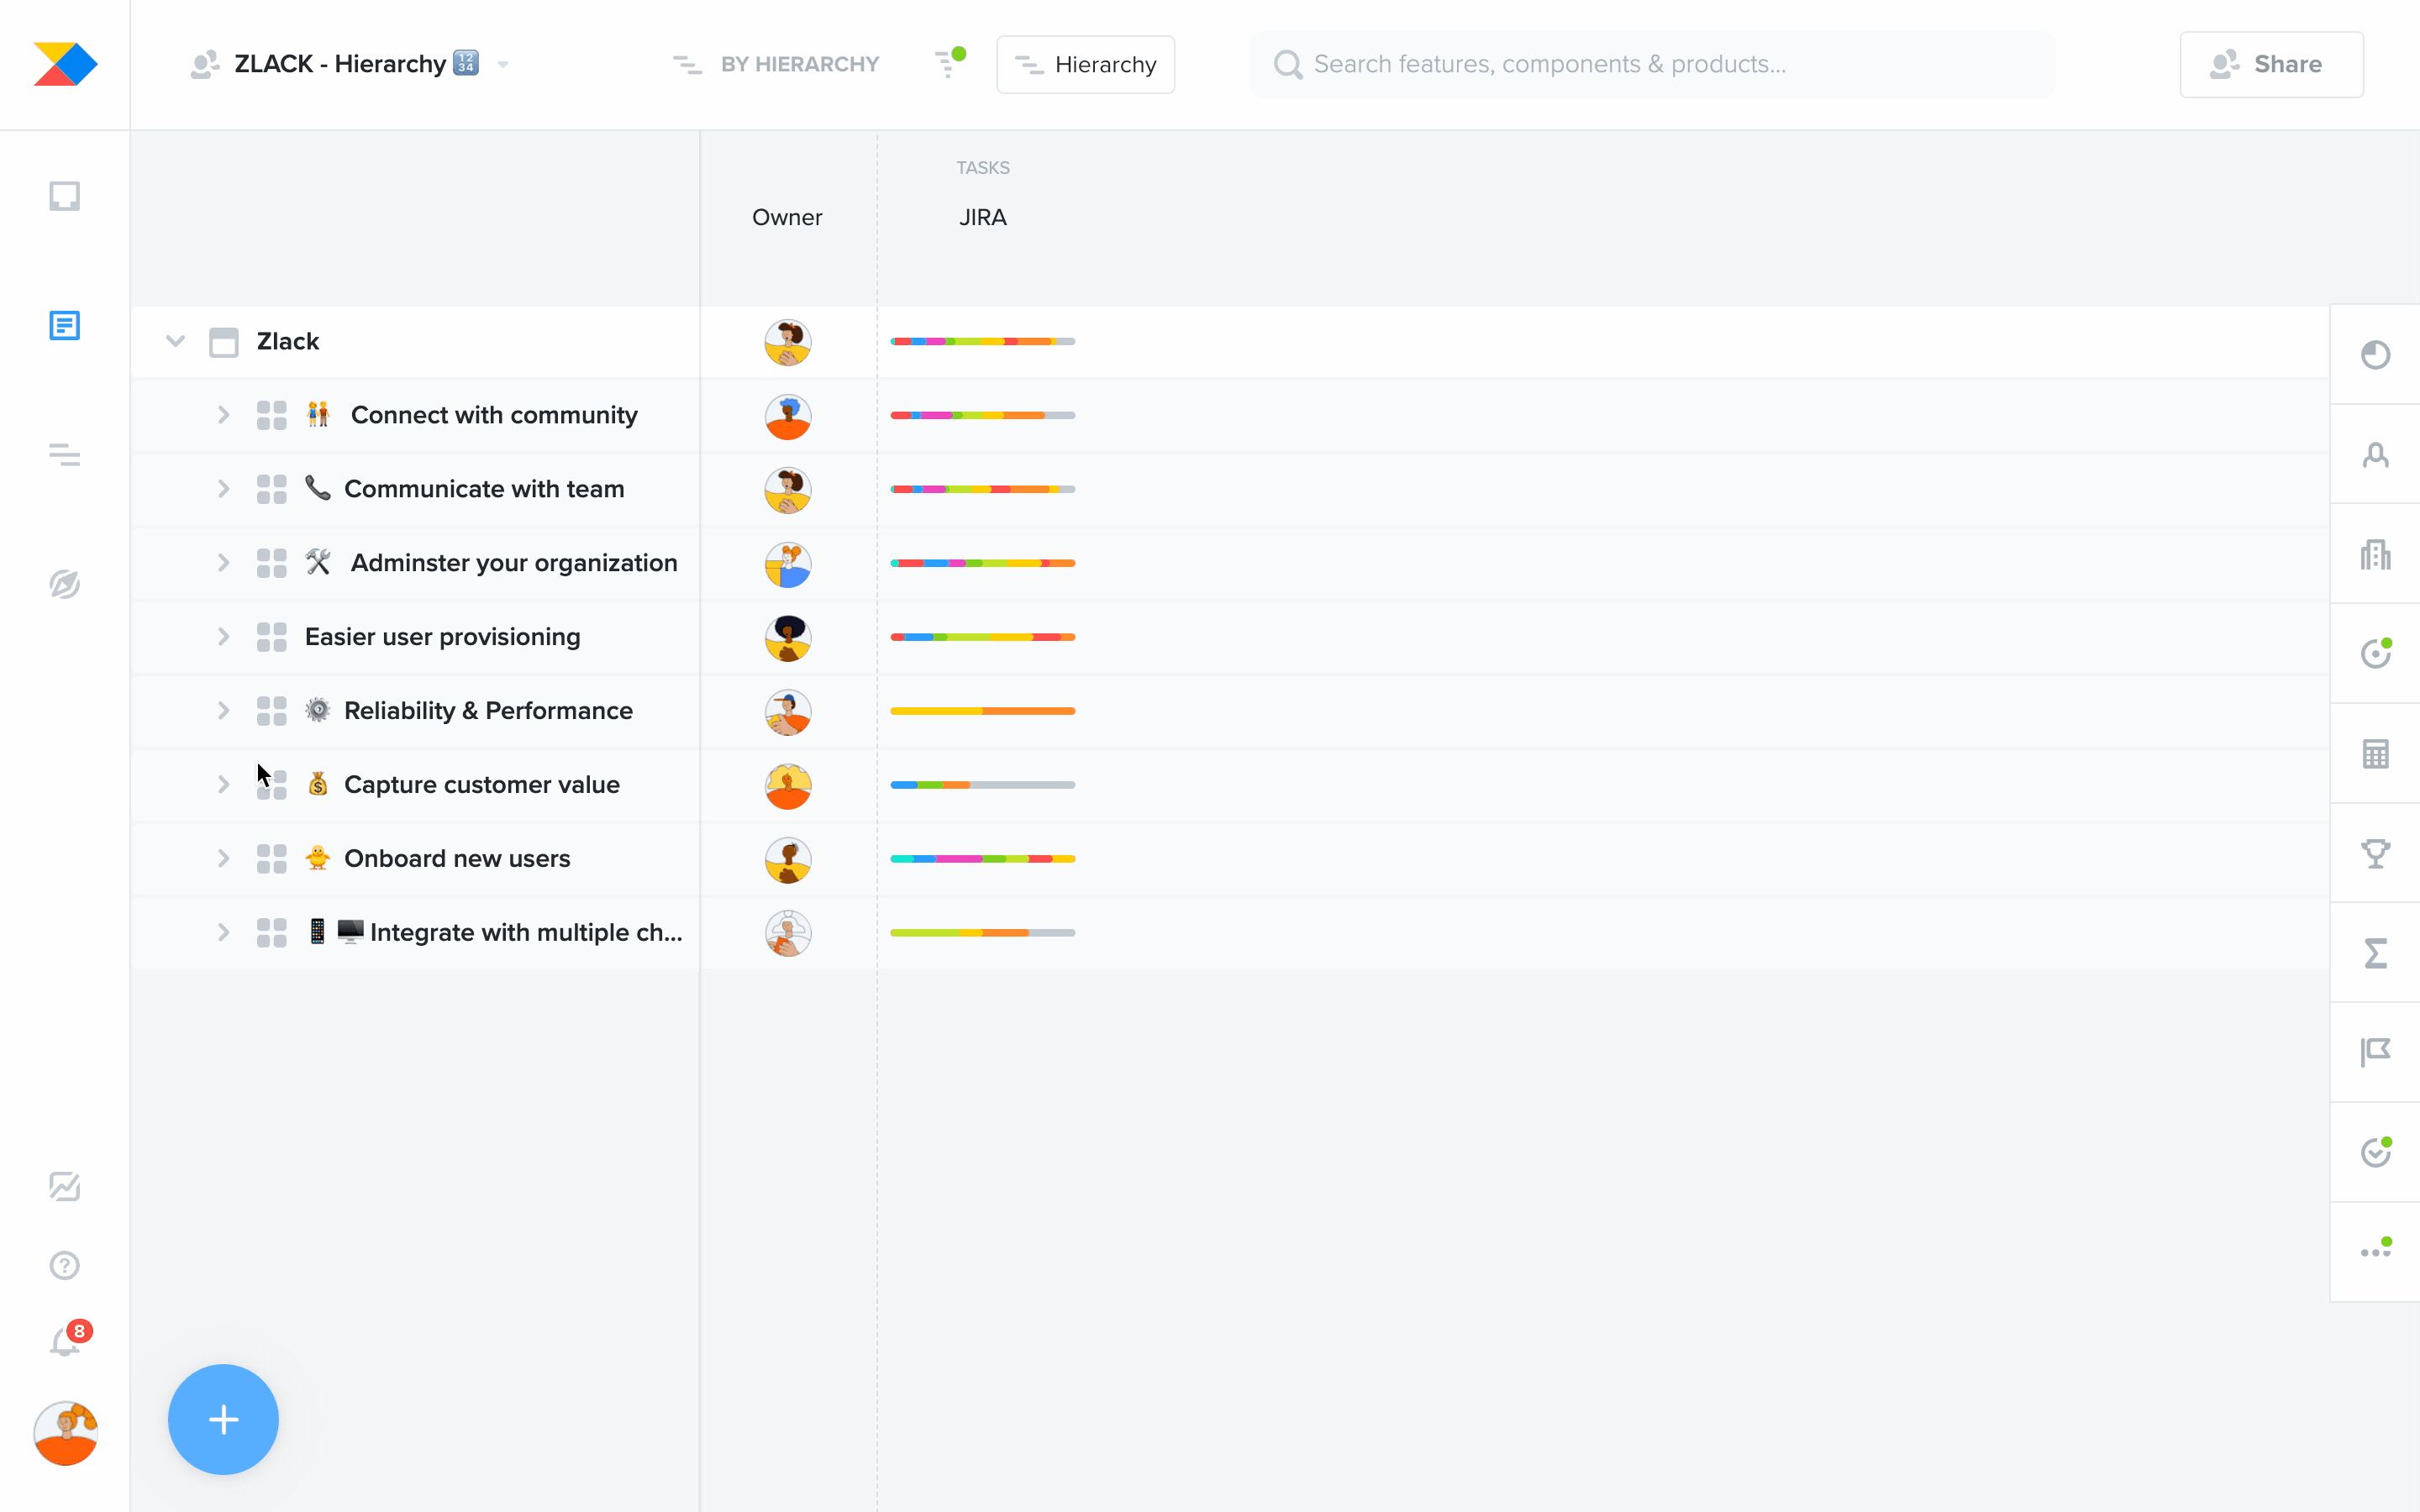Expand Communicate with team component
This screenshot has width=2420, height=1512.
(x=223, y=489)
